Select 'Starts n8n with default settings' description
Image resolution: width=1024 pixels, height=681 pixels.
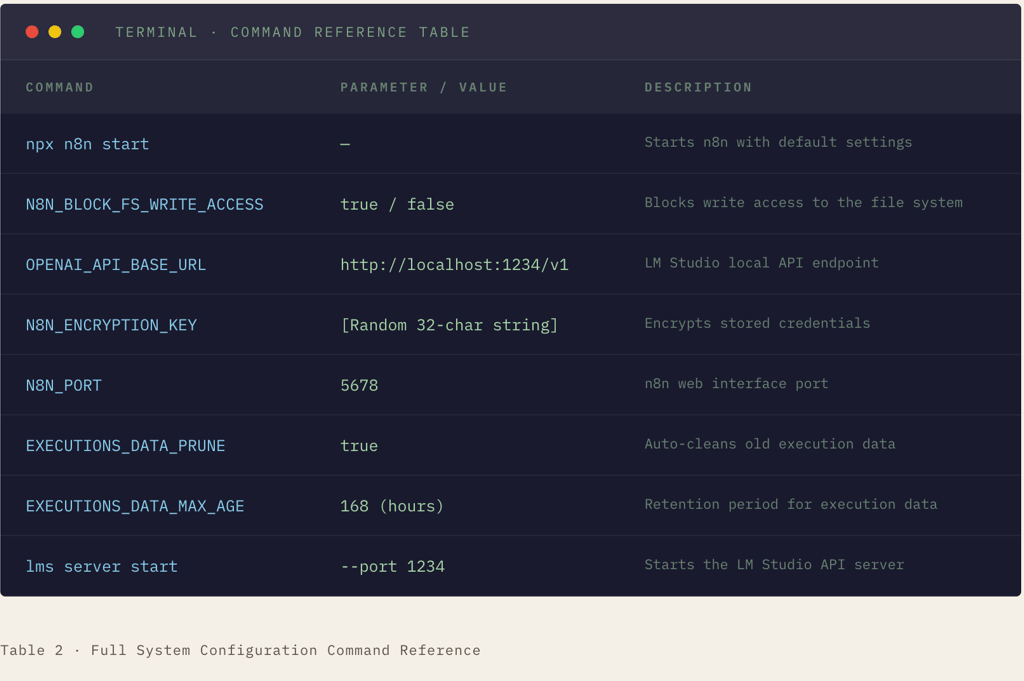[x=778, y=142]
